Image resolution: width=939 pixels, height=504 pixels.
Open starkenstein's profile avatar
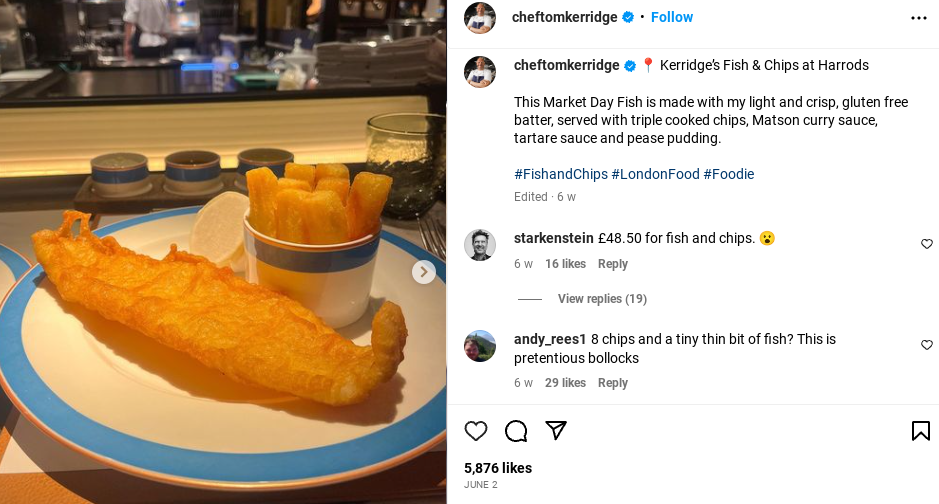[480, 245]
